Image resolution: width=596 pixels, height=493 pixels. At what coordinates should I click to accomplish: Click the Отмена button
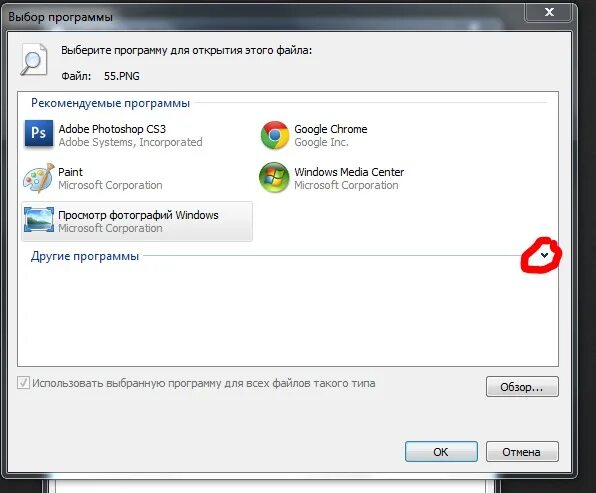(522, 452)
